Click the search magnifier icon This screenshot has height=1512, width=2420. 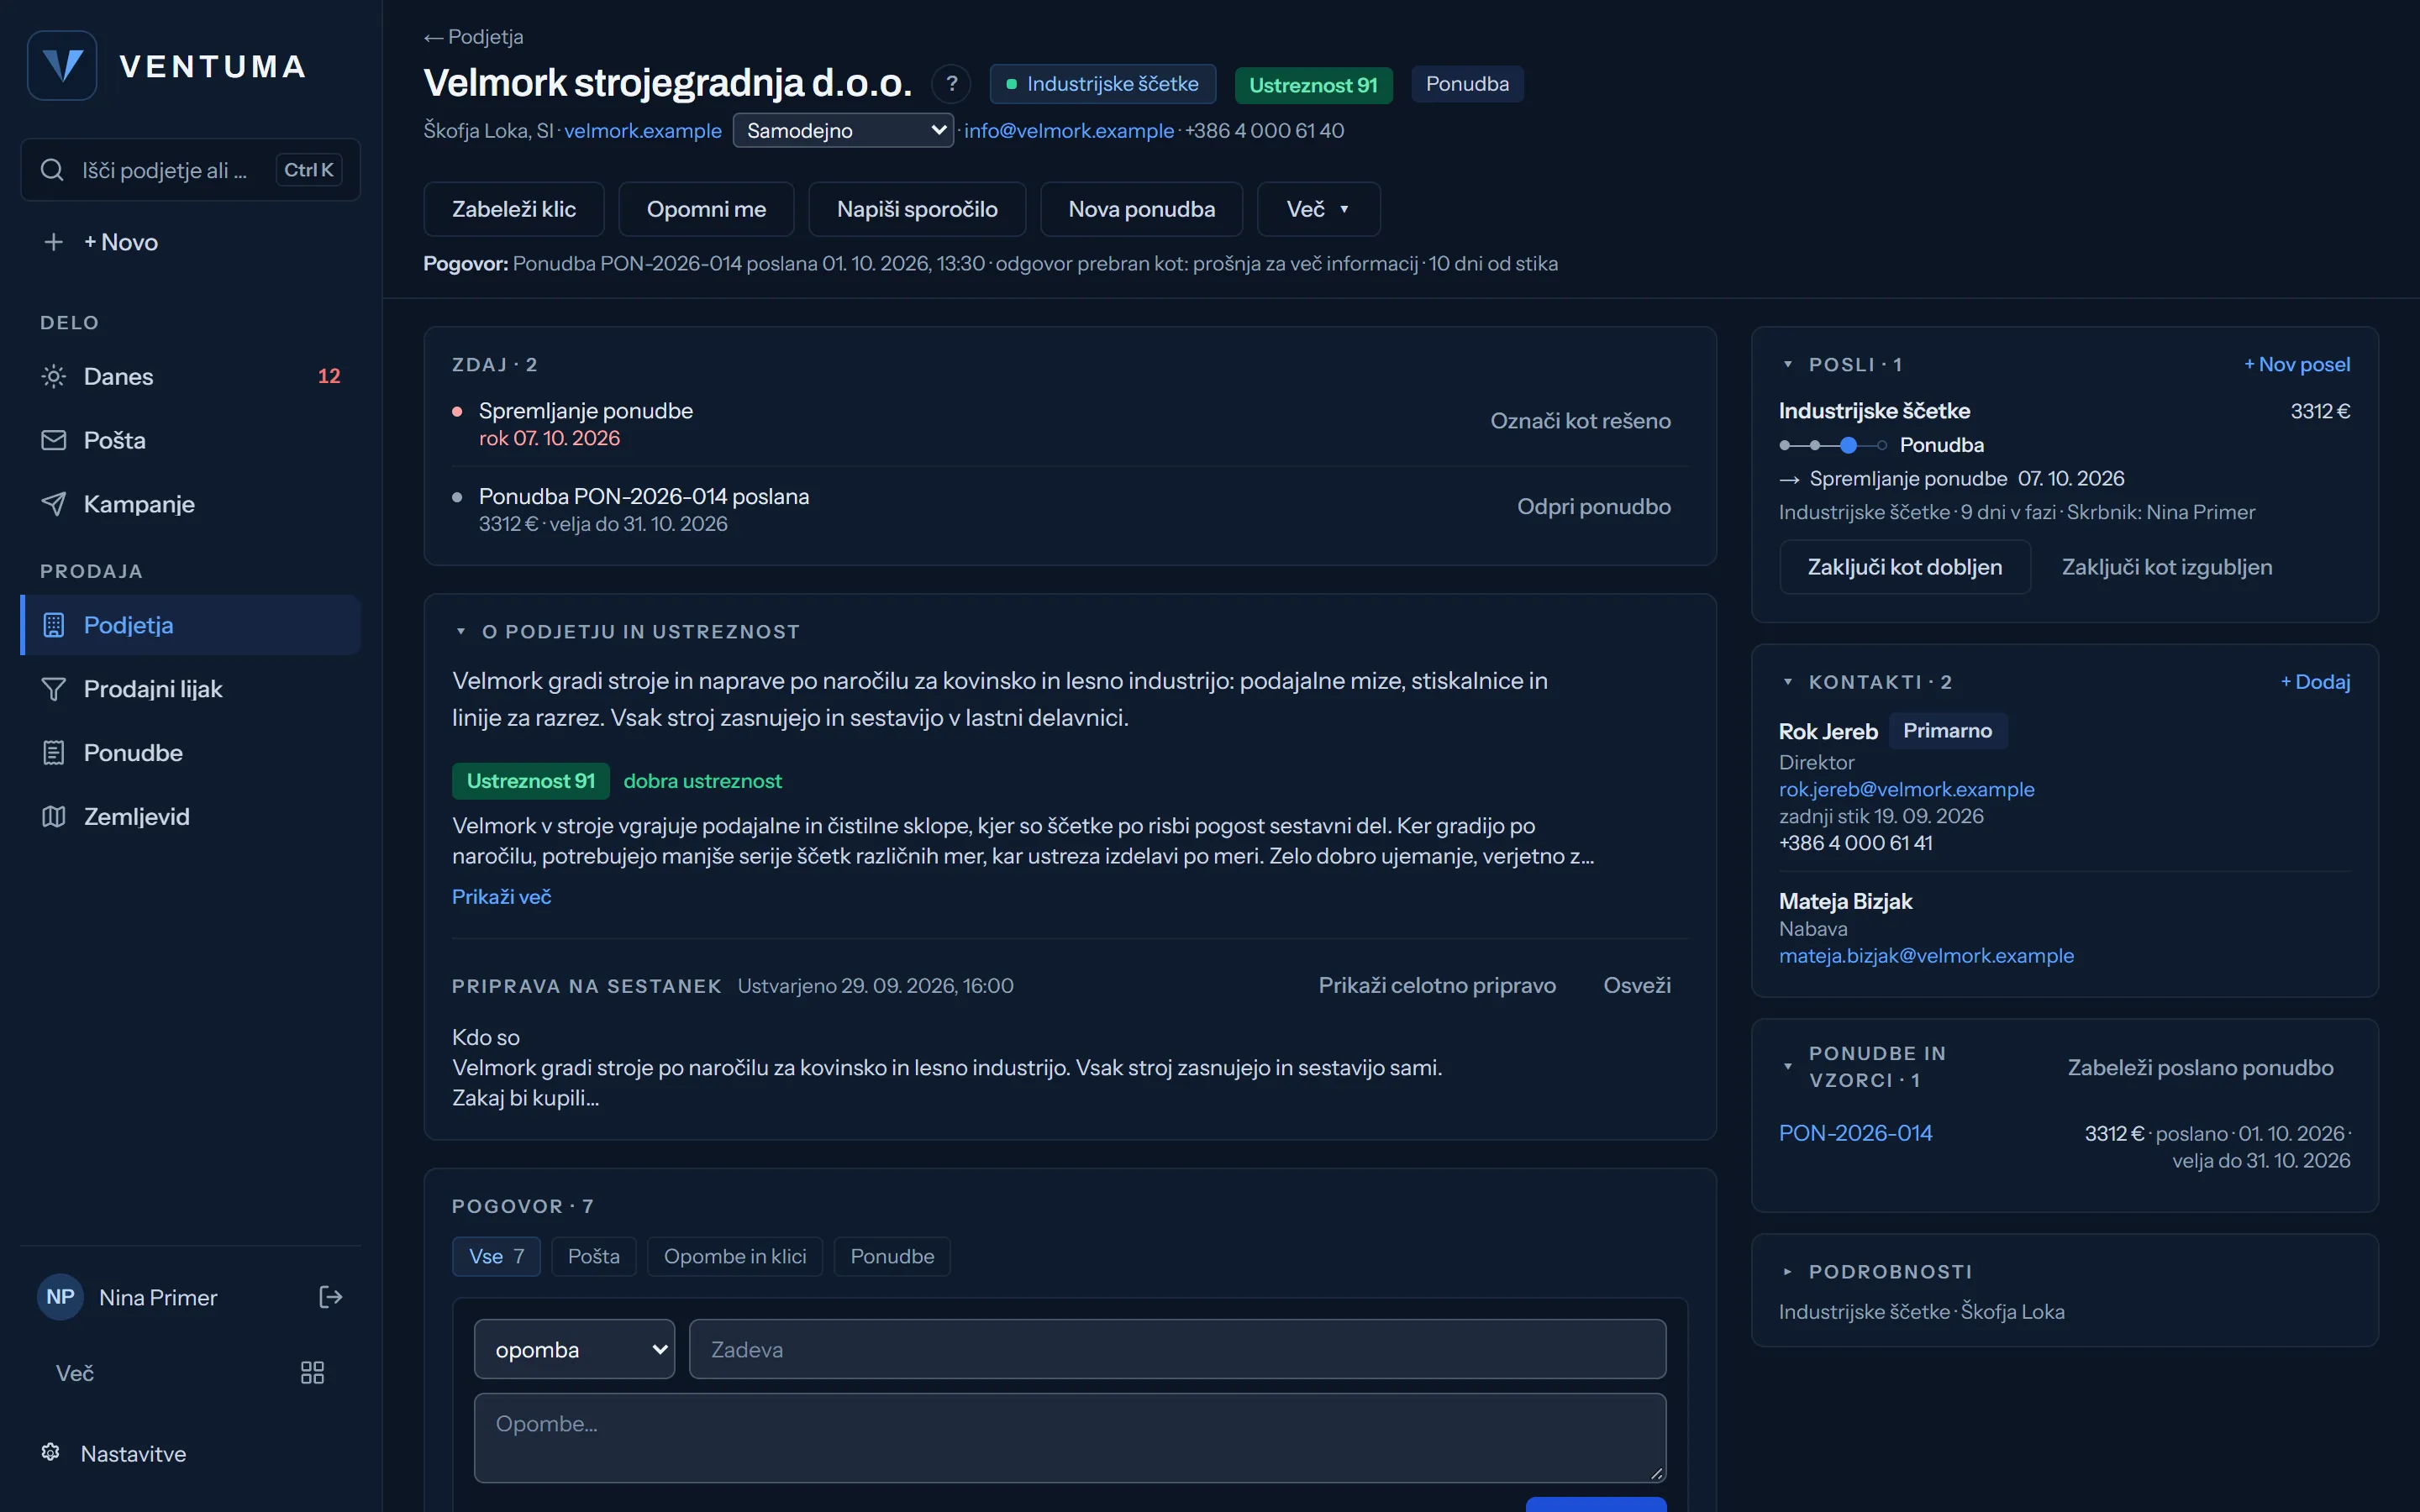click(x=52, y=170)
